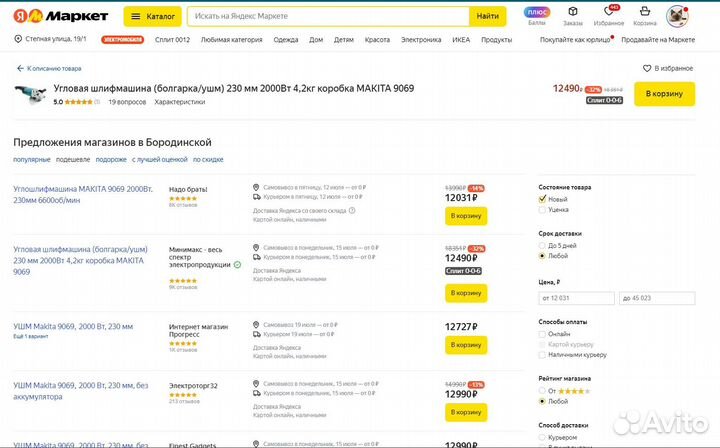
Task: Select До 5 дней delivery term
Action: pyautogui.click(x=542, y=246)
